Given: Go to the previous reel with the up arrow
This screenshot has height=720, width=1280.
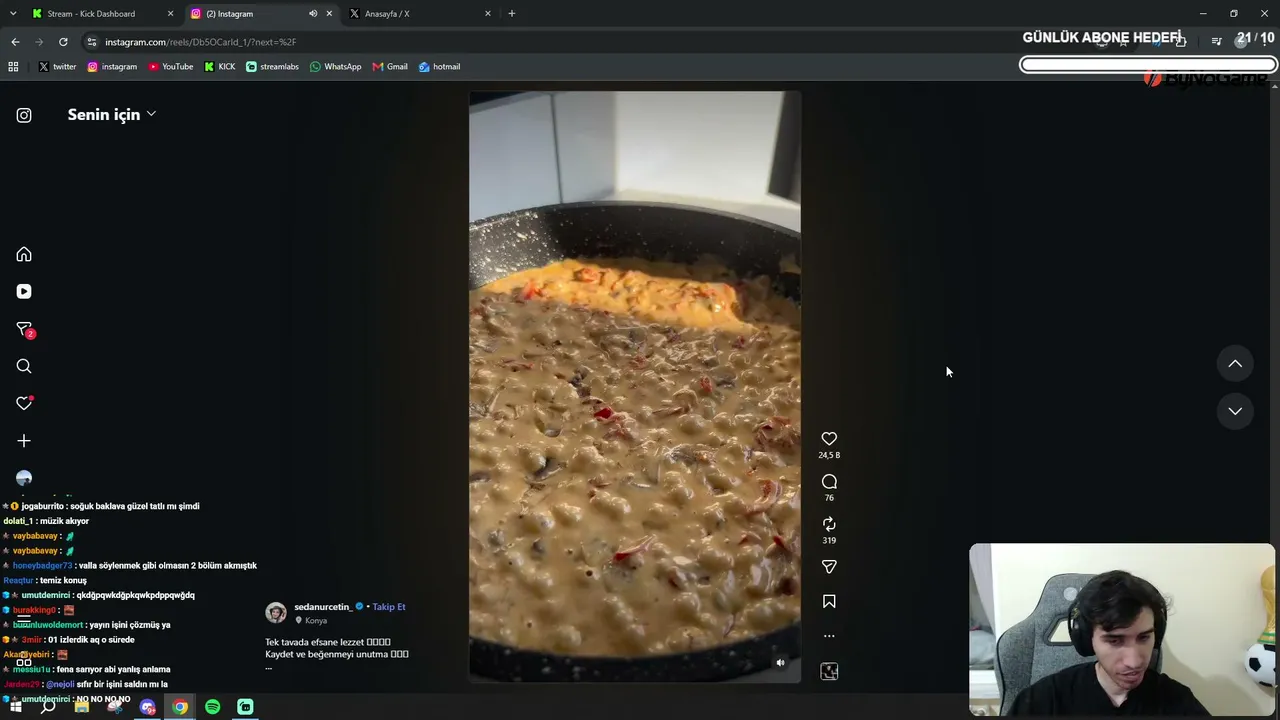Looking at the screenshot, I should pos(1235,364).
